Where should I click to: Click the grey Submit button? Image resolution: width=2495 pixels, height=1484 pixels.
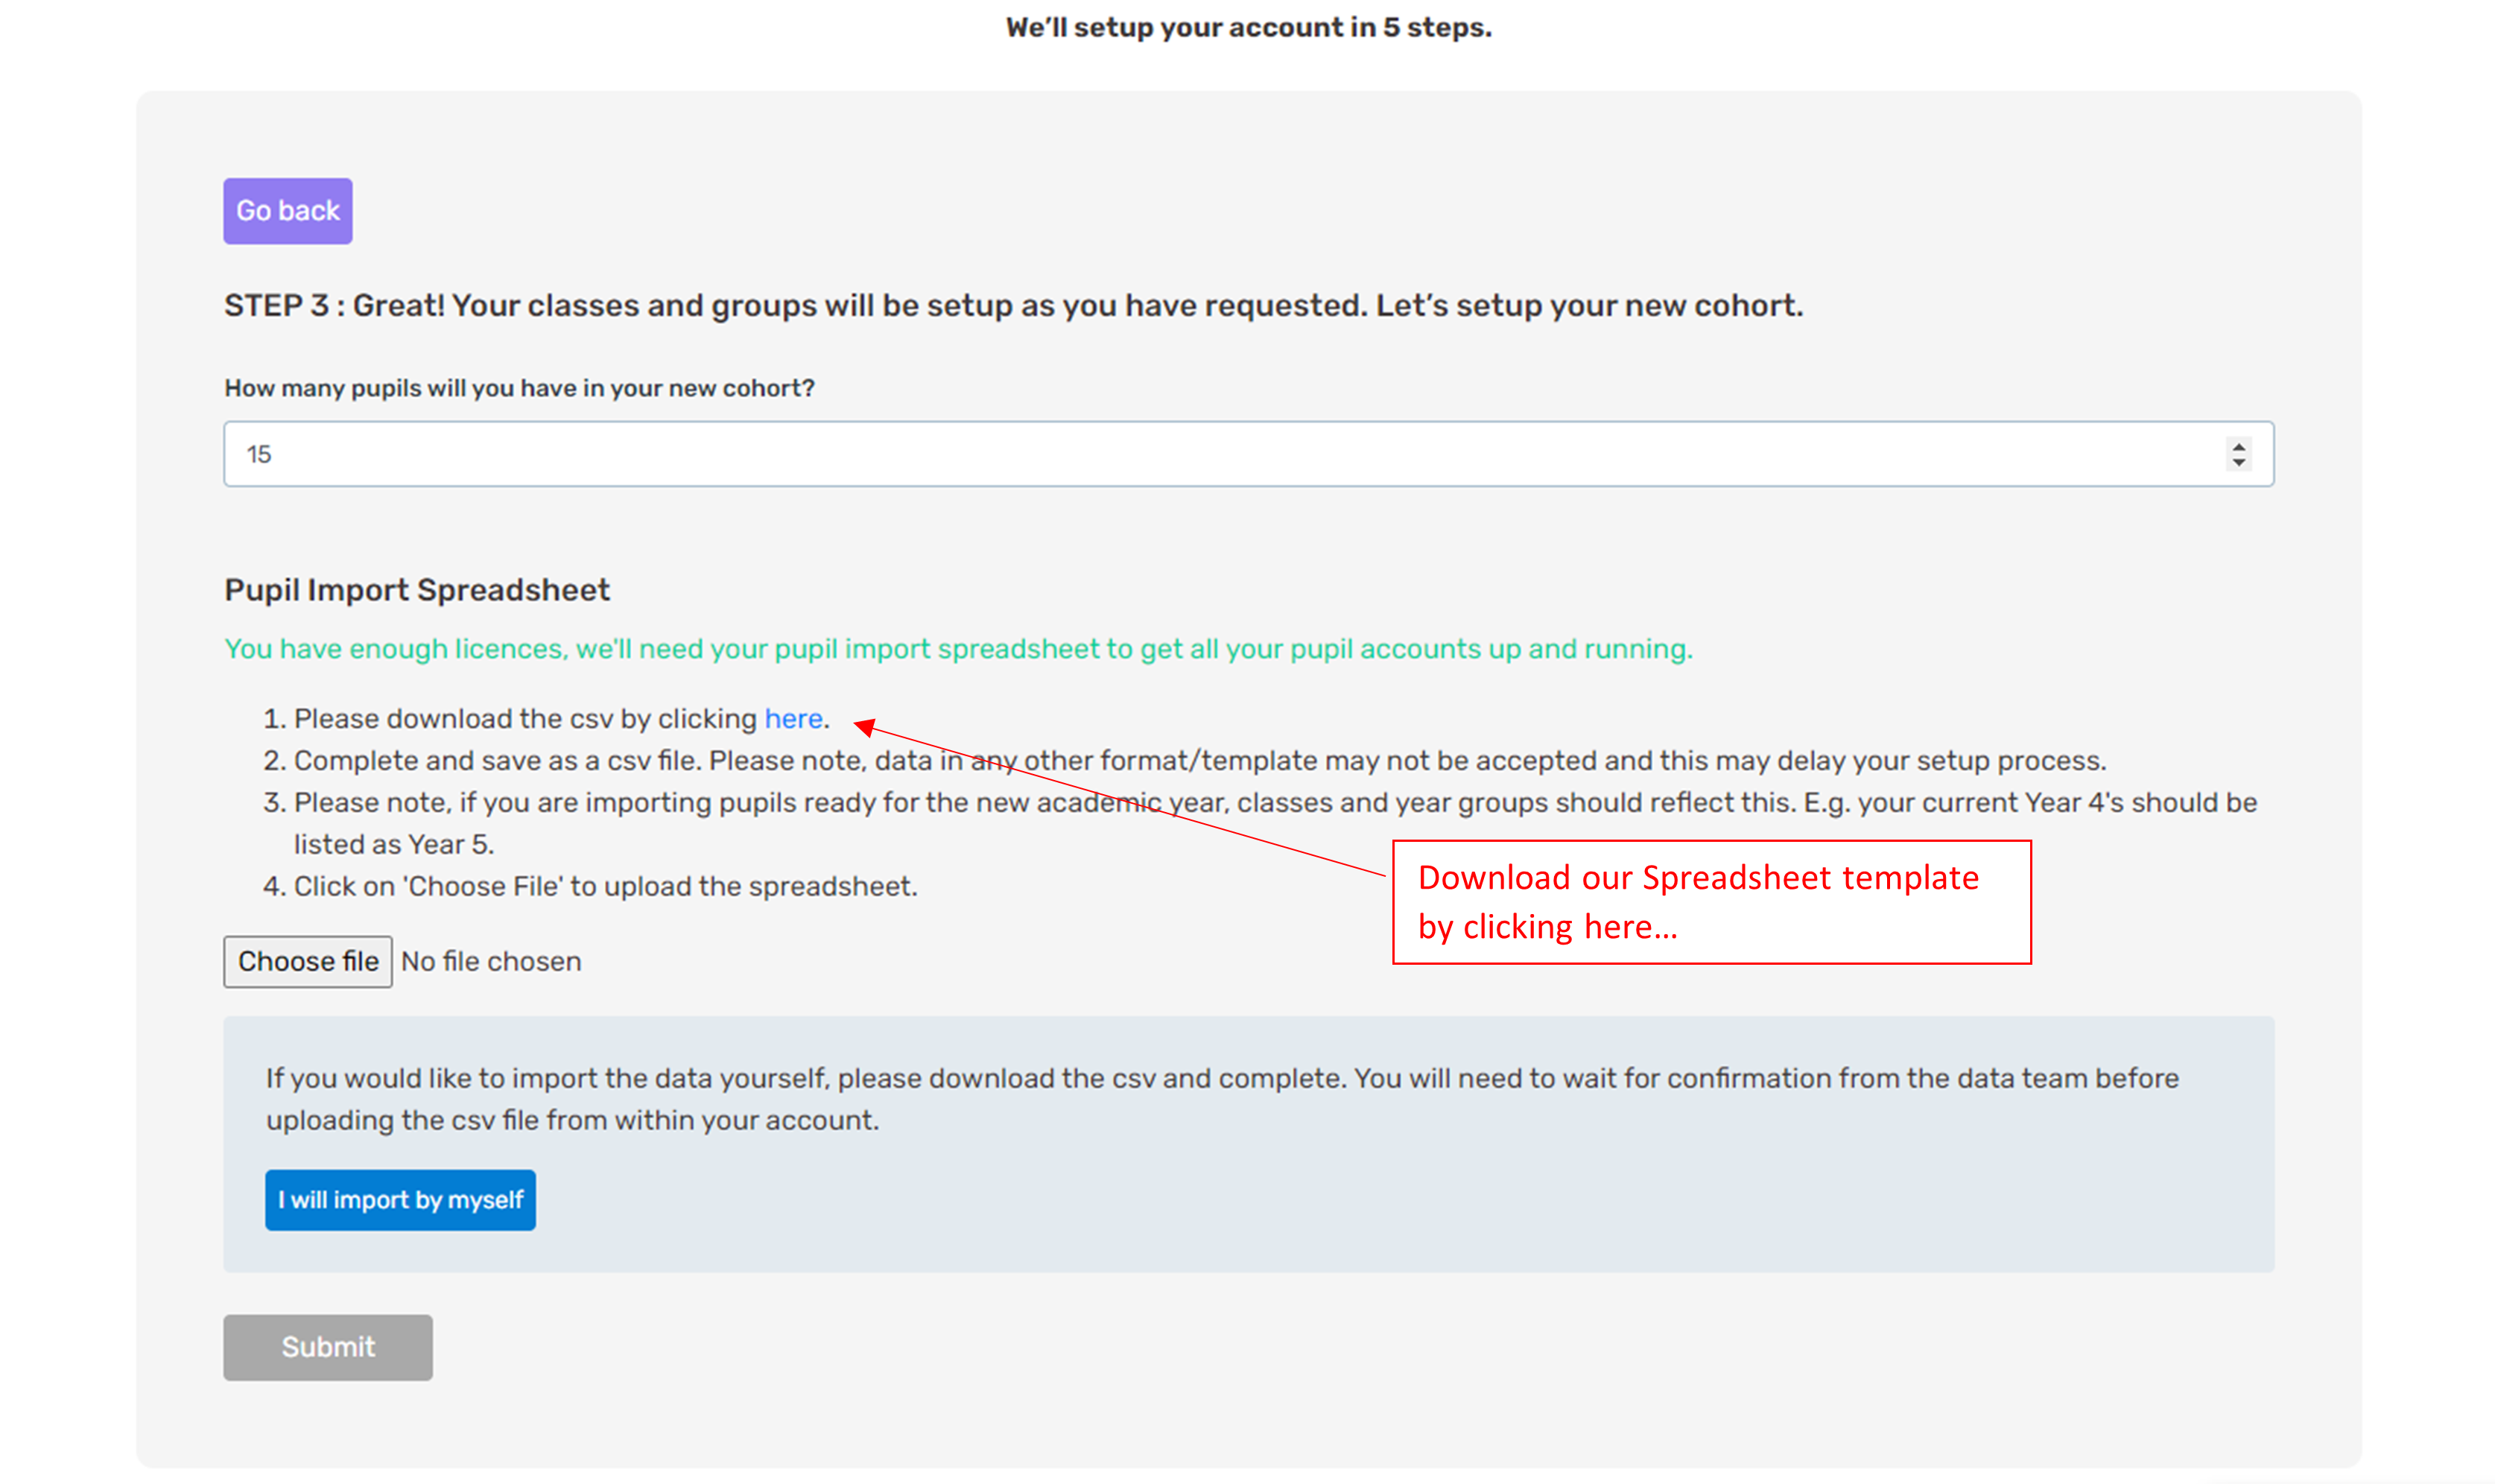[327, 1346]
